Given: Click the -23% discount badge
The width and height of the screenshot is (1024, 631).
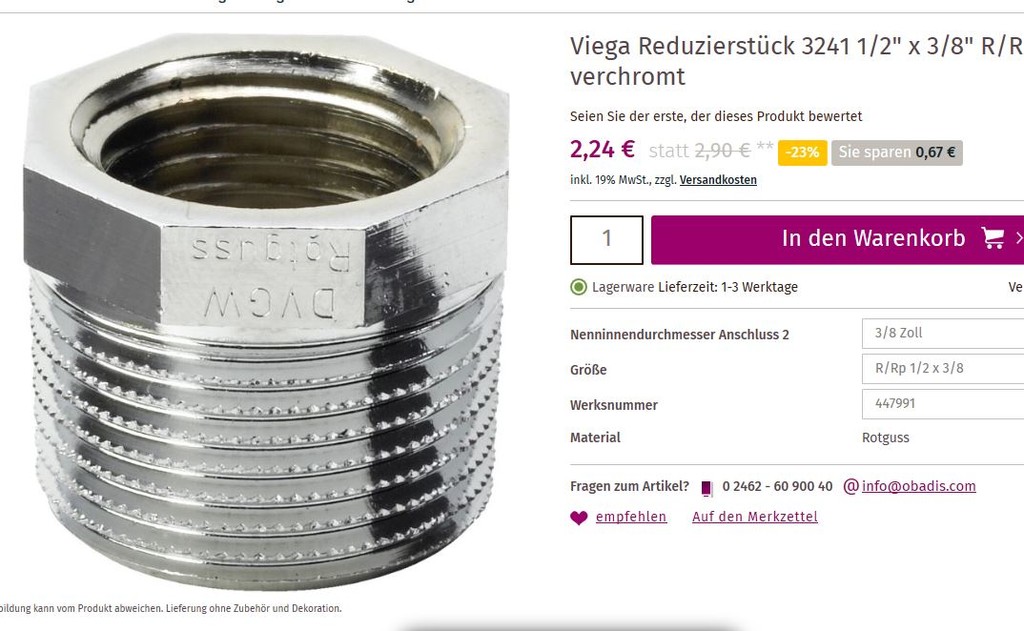Looking at the screenshot, I should [803, 153].
